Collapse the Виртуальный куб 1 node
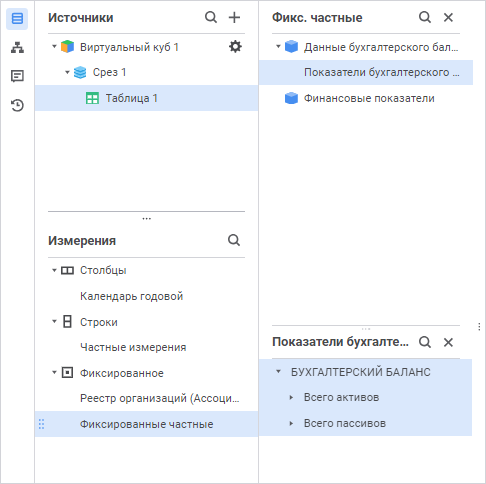Image resolution: width=486 pixels, height=484 pixels. (54, 46)
